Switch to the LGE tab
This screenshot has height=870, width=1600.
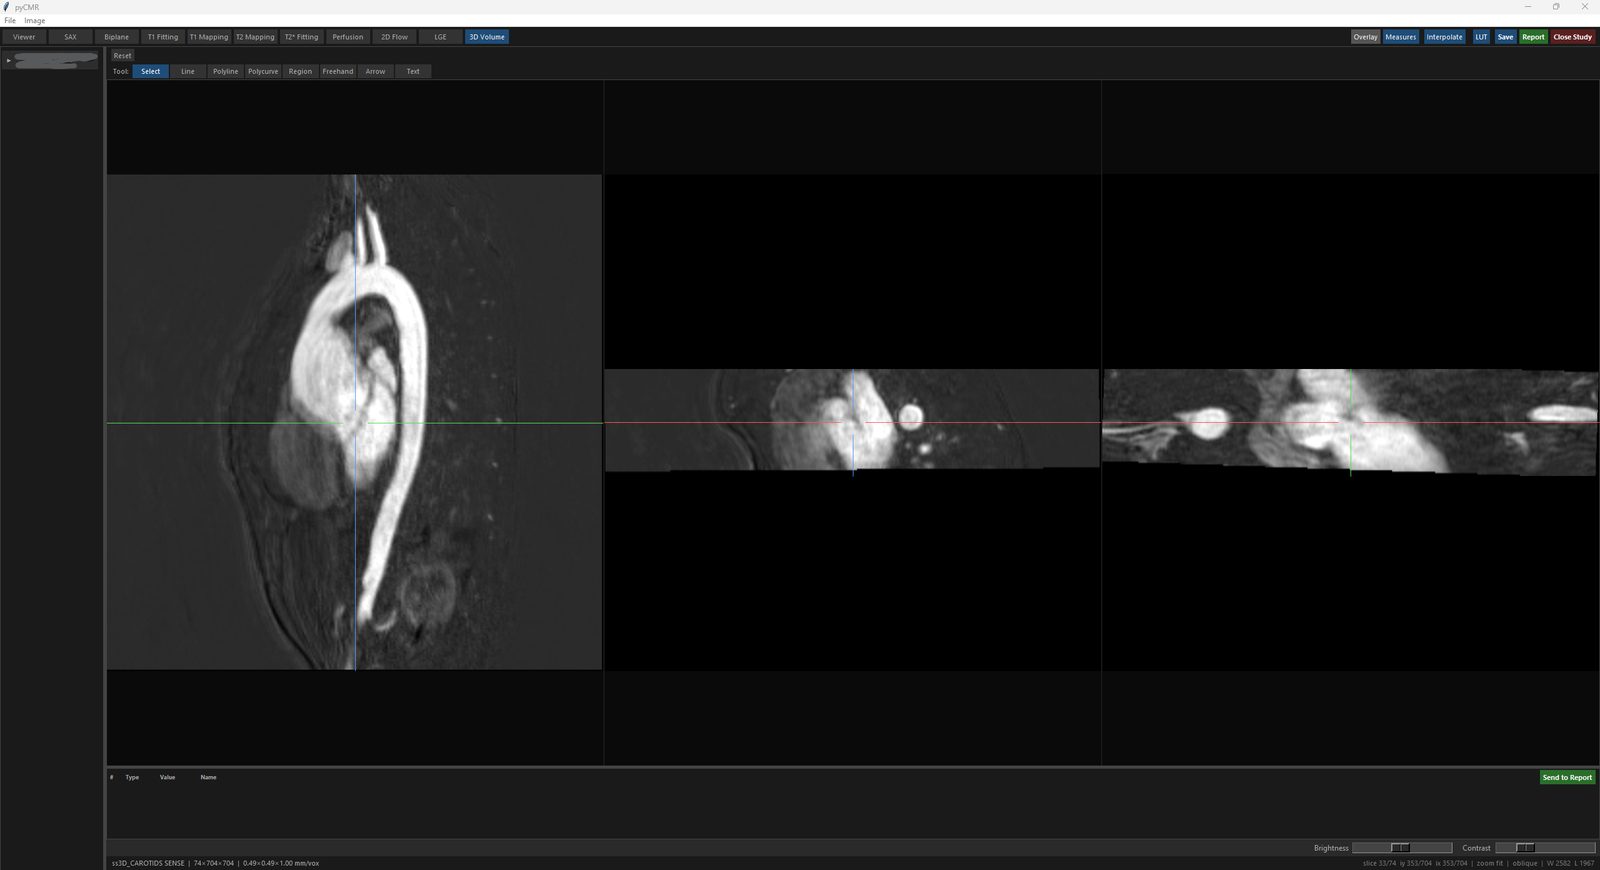tap(440, 37)
